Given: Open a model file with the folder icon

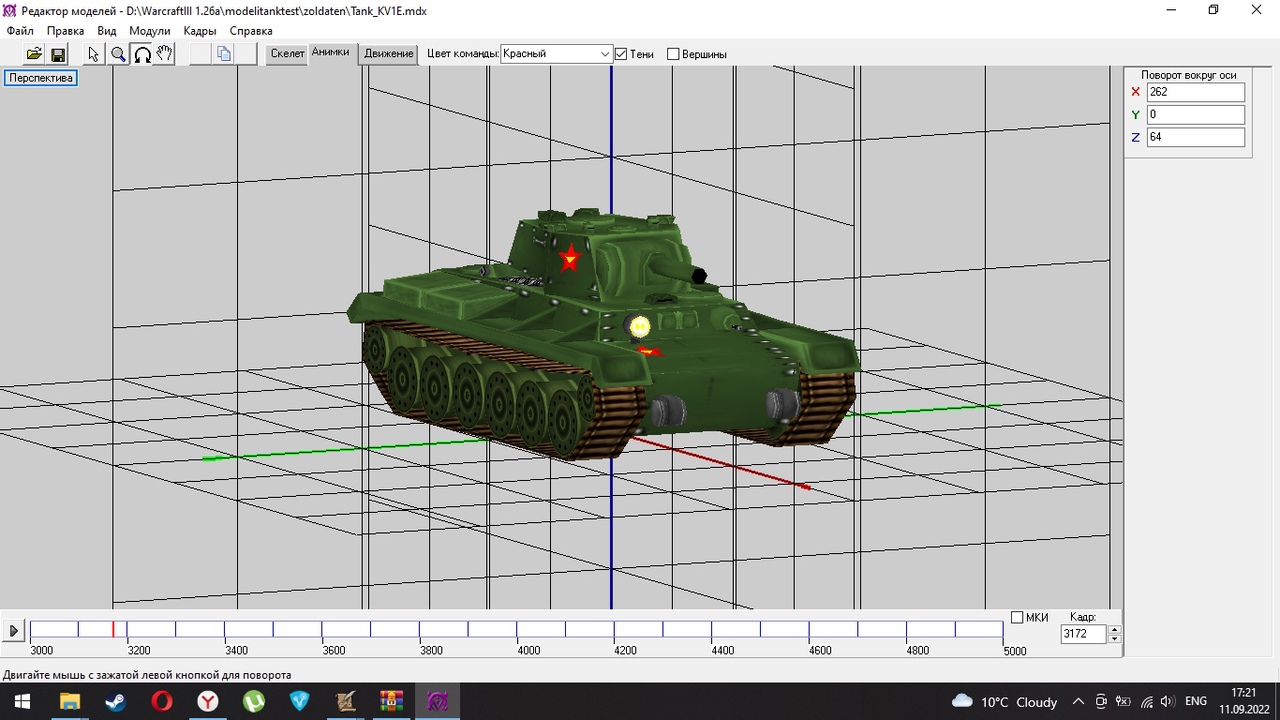Looking at the screenshot, I should click(34, 54).
